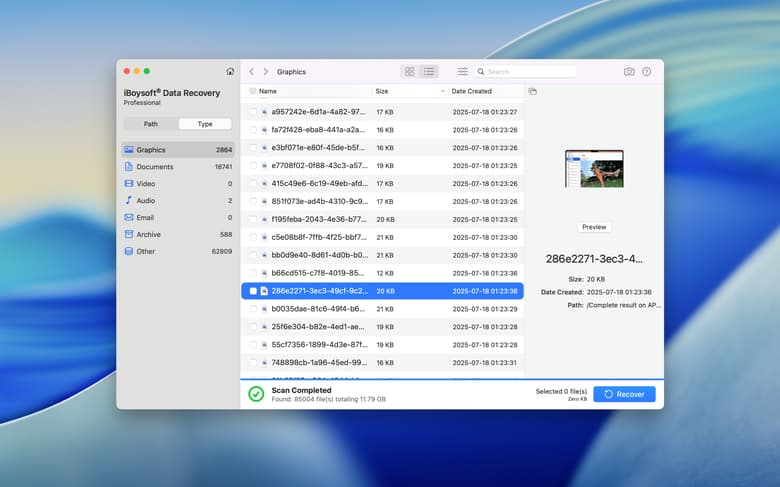The width and height of the screenshot is (780, 487).
Task: Select Other category in sidebar
Action: tap(178, 251)
